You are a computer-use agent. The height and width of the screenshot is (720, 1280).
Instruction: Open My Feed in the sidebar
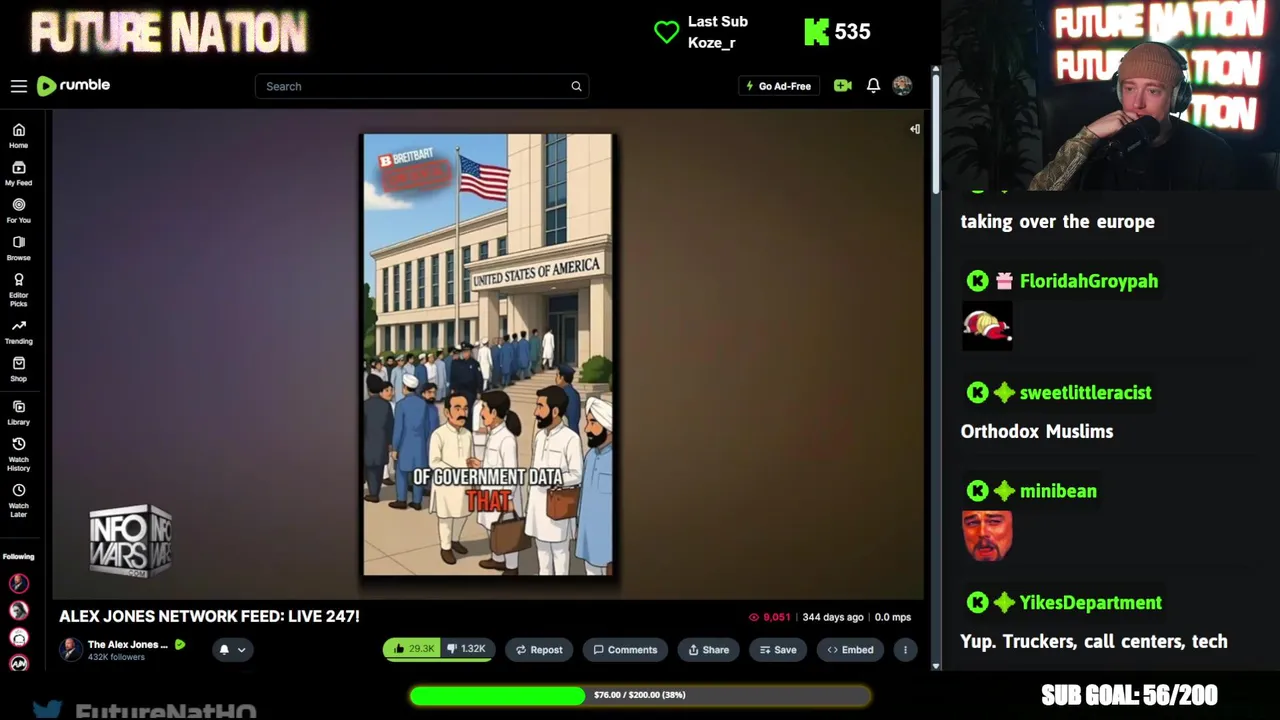pos(18,174)
